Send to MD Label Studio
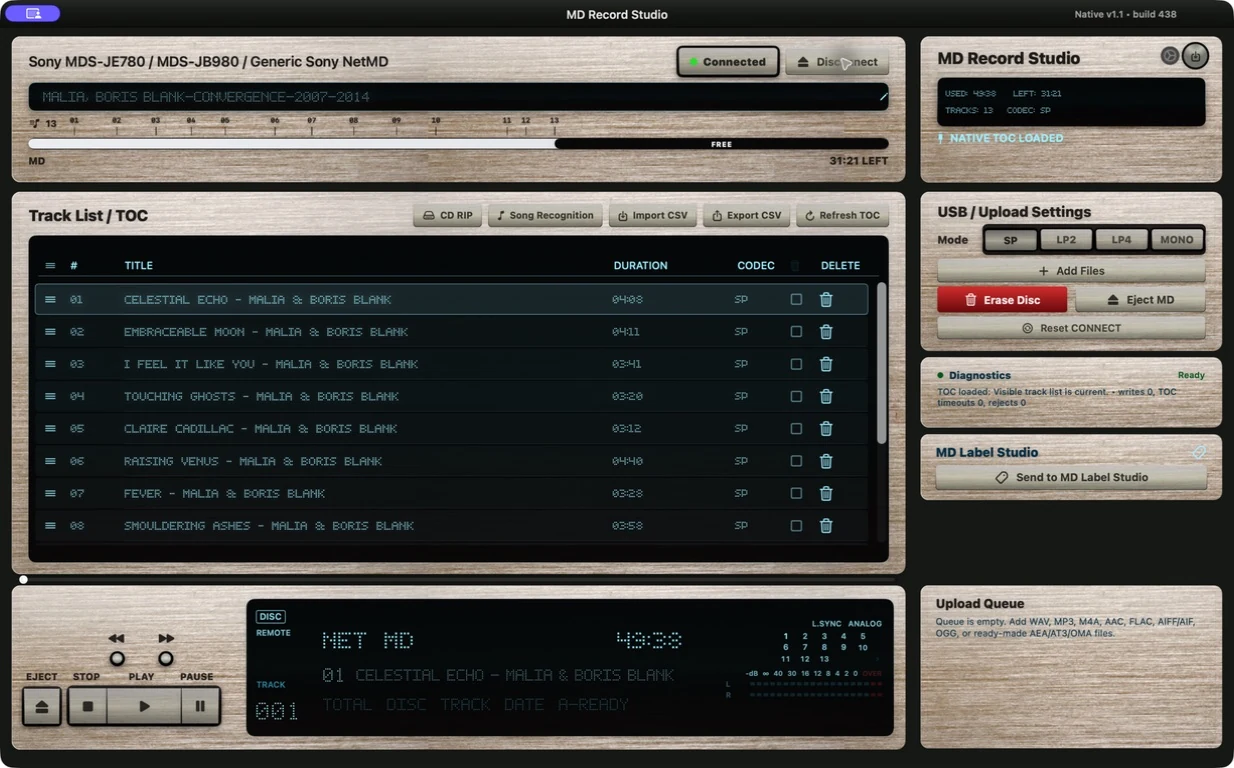 (1071, 478)
